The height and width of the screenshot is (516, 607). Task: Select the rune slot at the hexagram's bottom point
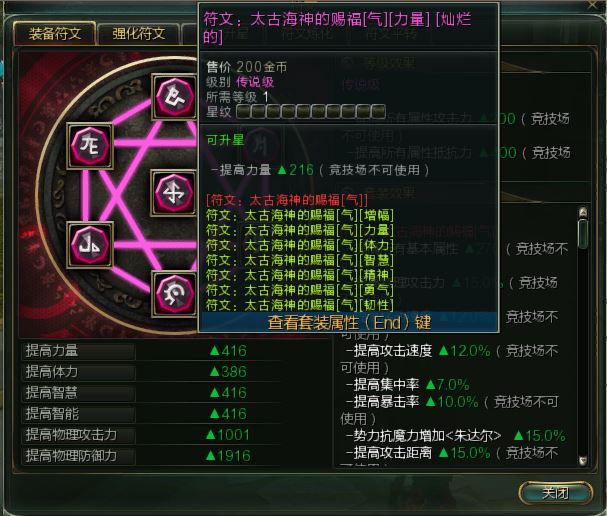pyautogui.click(x=174, y=294)
